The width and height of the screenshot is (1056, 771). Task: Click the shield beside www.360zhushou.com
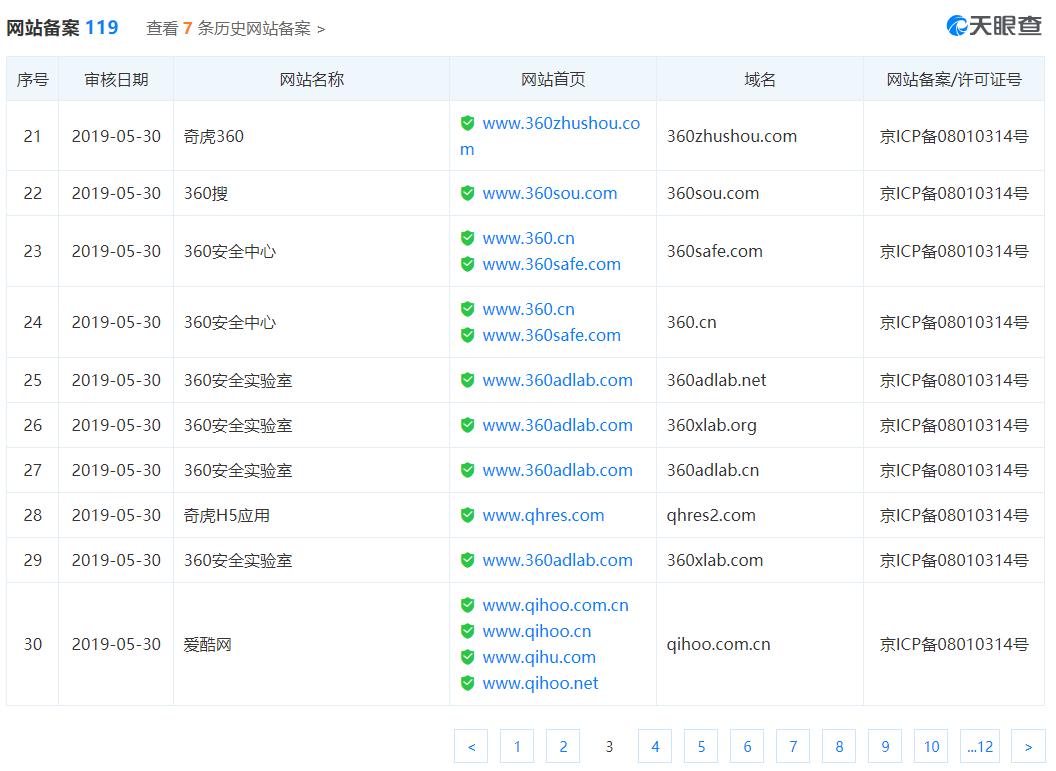coord(467,123)
